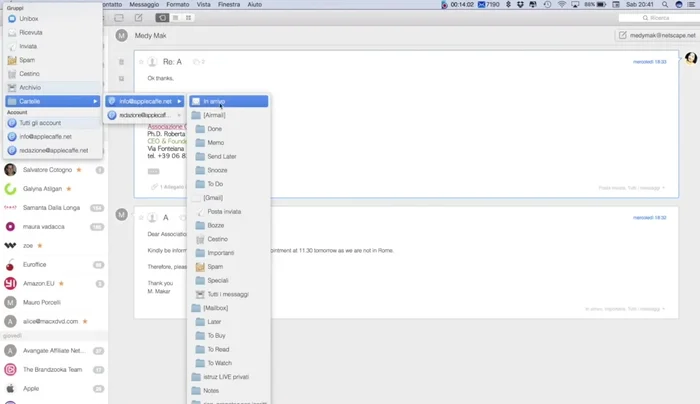Open The Brandzooka Team conversation
The height and width of the screenshot is (404, 700).
click(54, 370)
